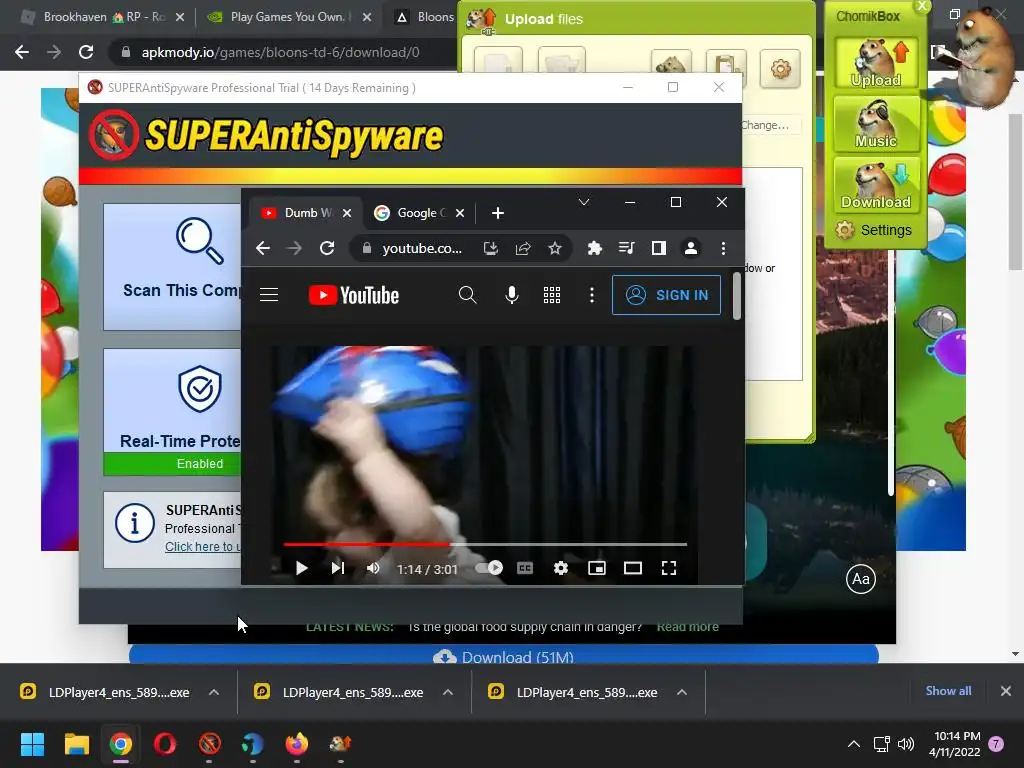Viewport: 1024px width, 768px height.
Task: Mute the YouTube video volume
Action: coord(373,568)
